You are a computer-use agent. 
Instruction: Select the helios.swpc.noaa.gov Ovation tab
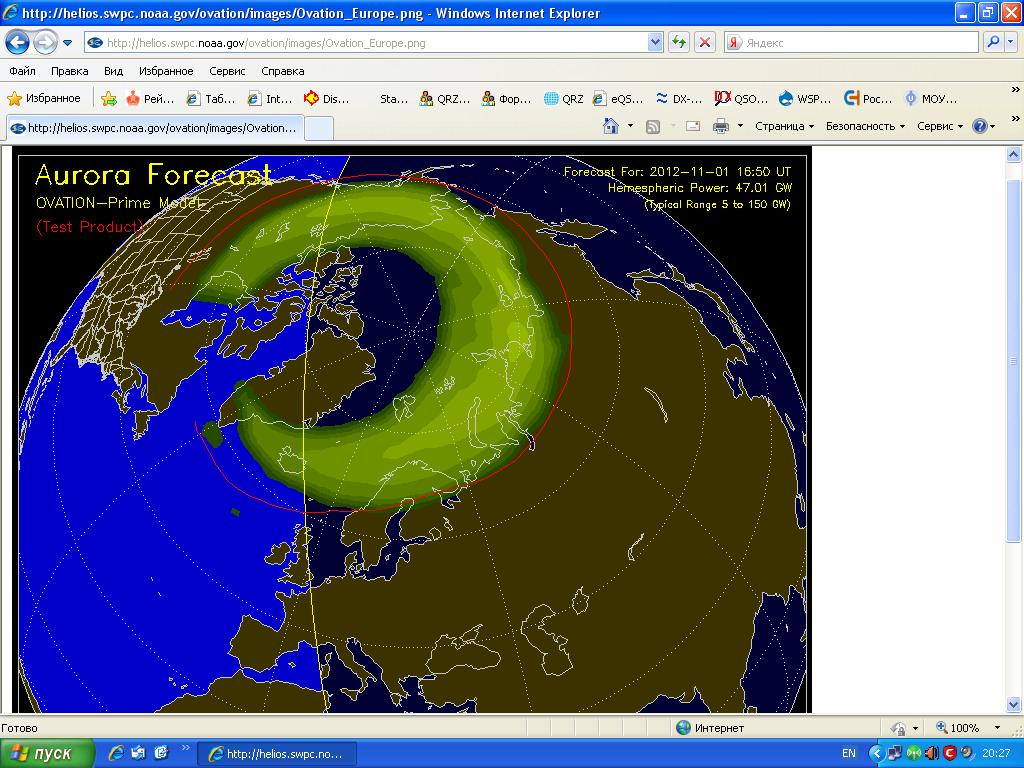click(155, 128)
